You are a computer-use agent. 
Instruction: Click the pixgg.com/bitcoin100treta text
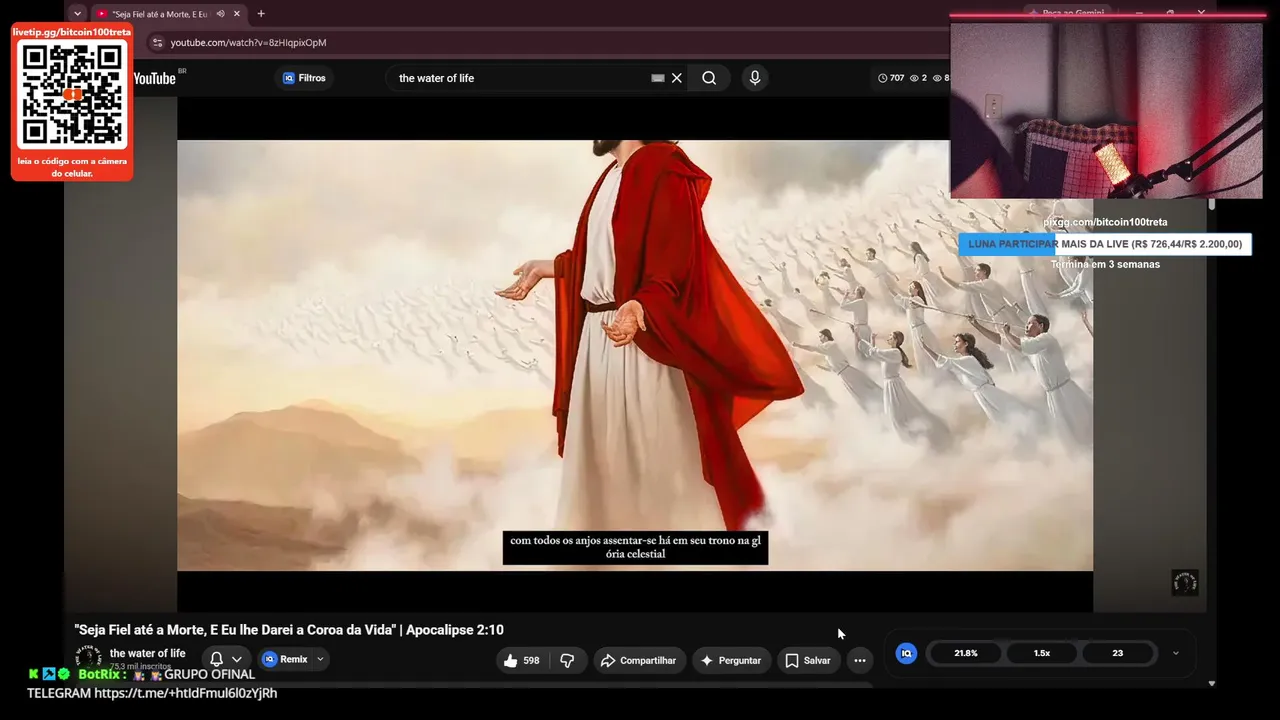coord(1105,222)
